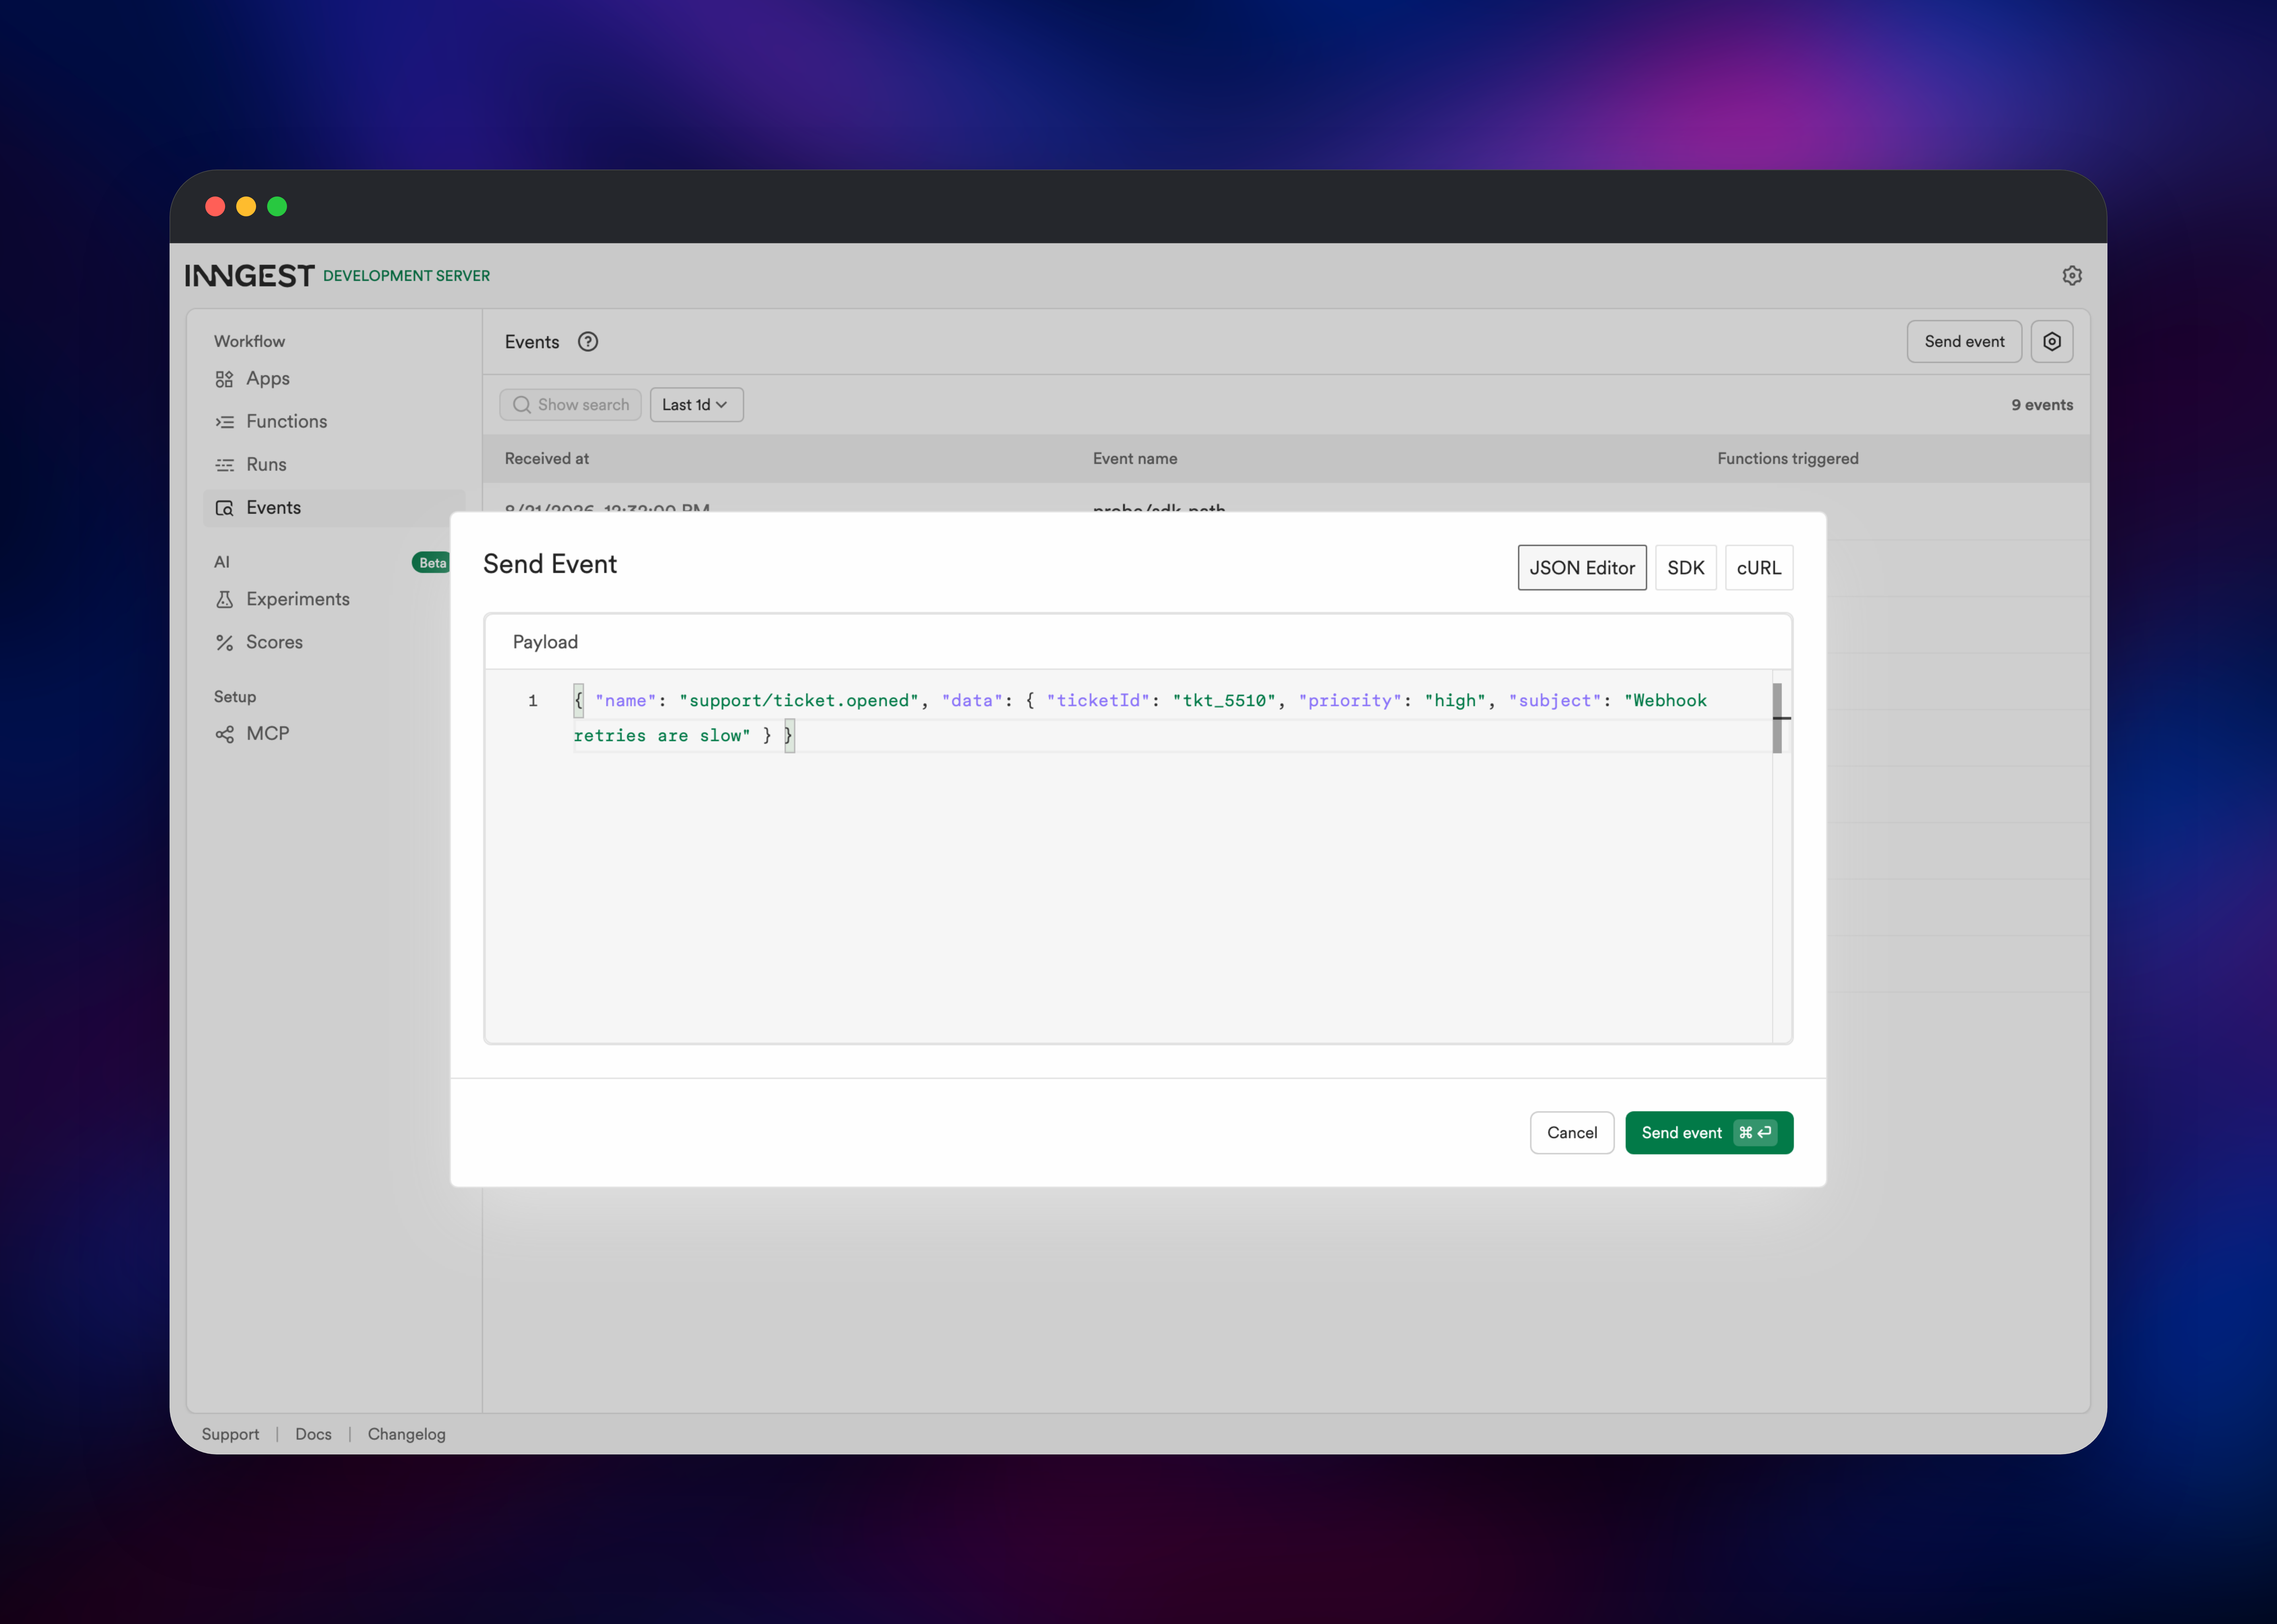Open MCP under Setup
The width and height of the screenshot is (2277, 1624).
pyautogui.click(x=334, y=734)
